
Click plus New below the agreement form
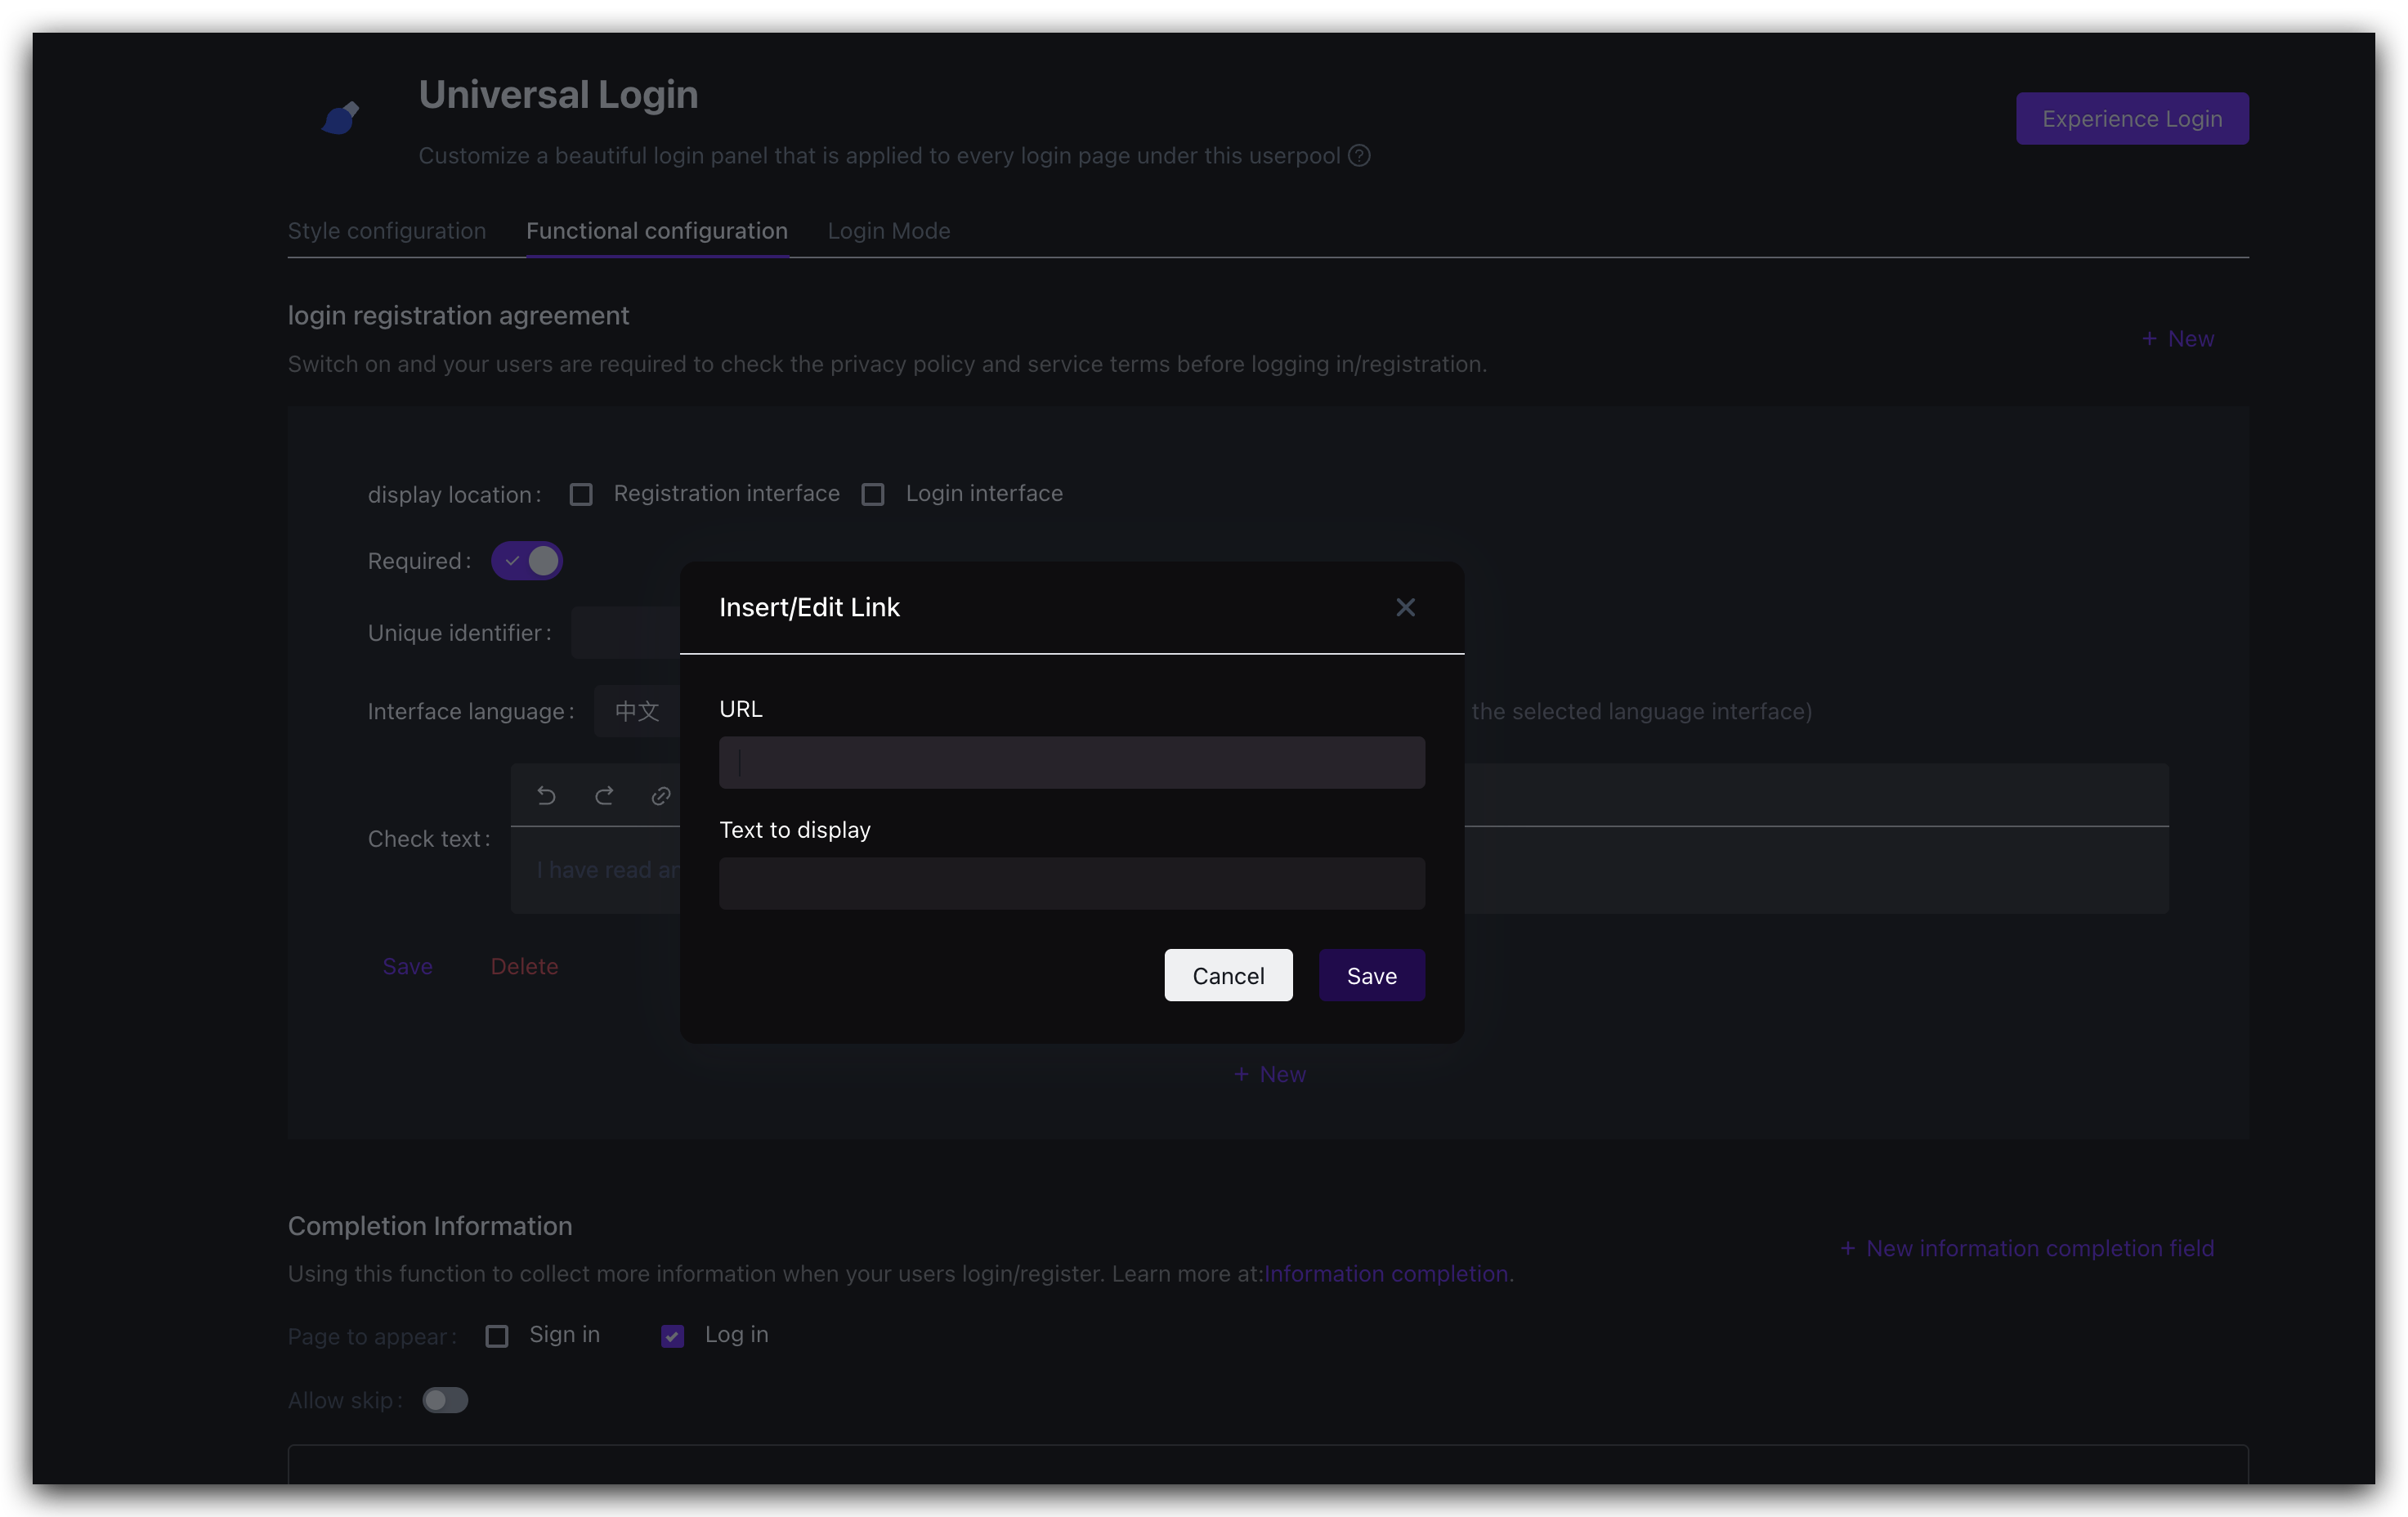tap(1270, 1074)
